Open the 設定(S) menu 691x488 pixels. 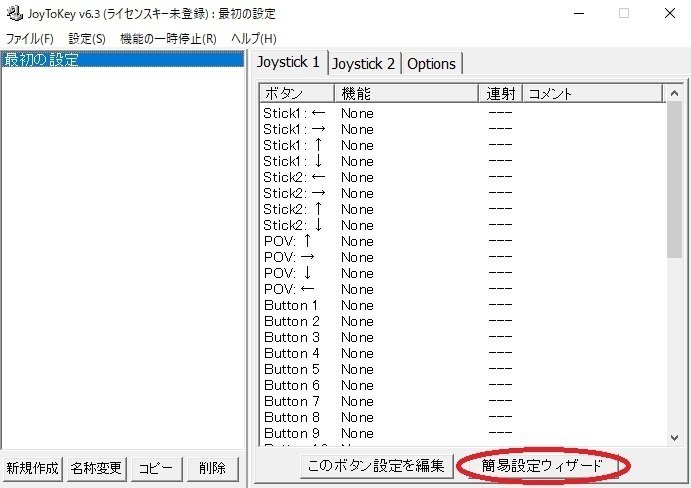(x=87, y=39)
